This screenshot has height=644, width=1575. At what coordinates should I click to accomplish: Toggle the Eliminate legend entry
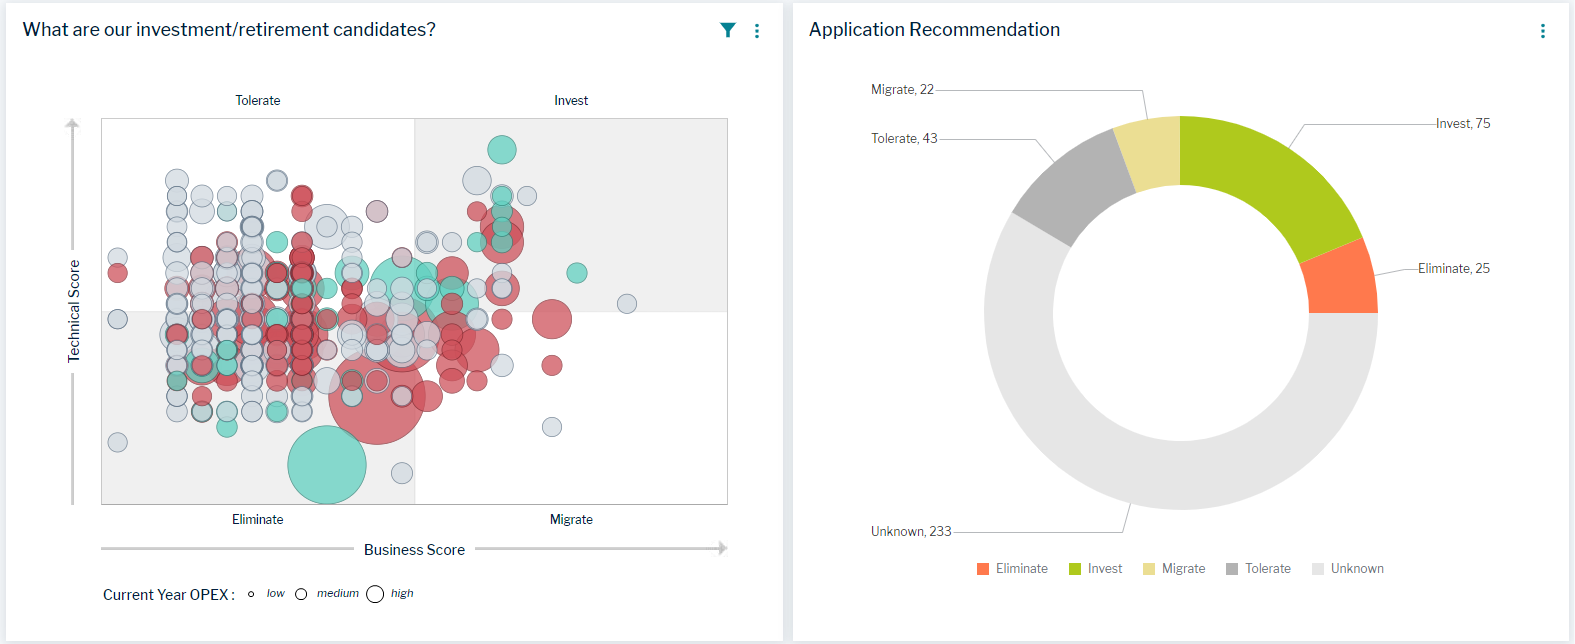pos(1012,569)
